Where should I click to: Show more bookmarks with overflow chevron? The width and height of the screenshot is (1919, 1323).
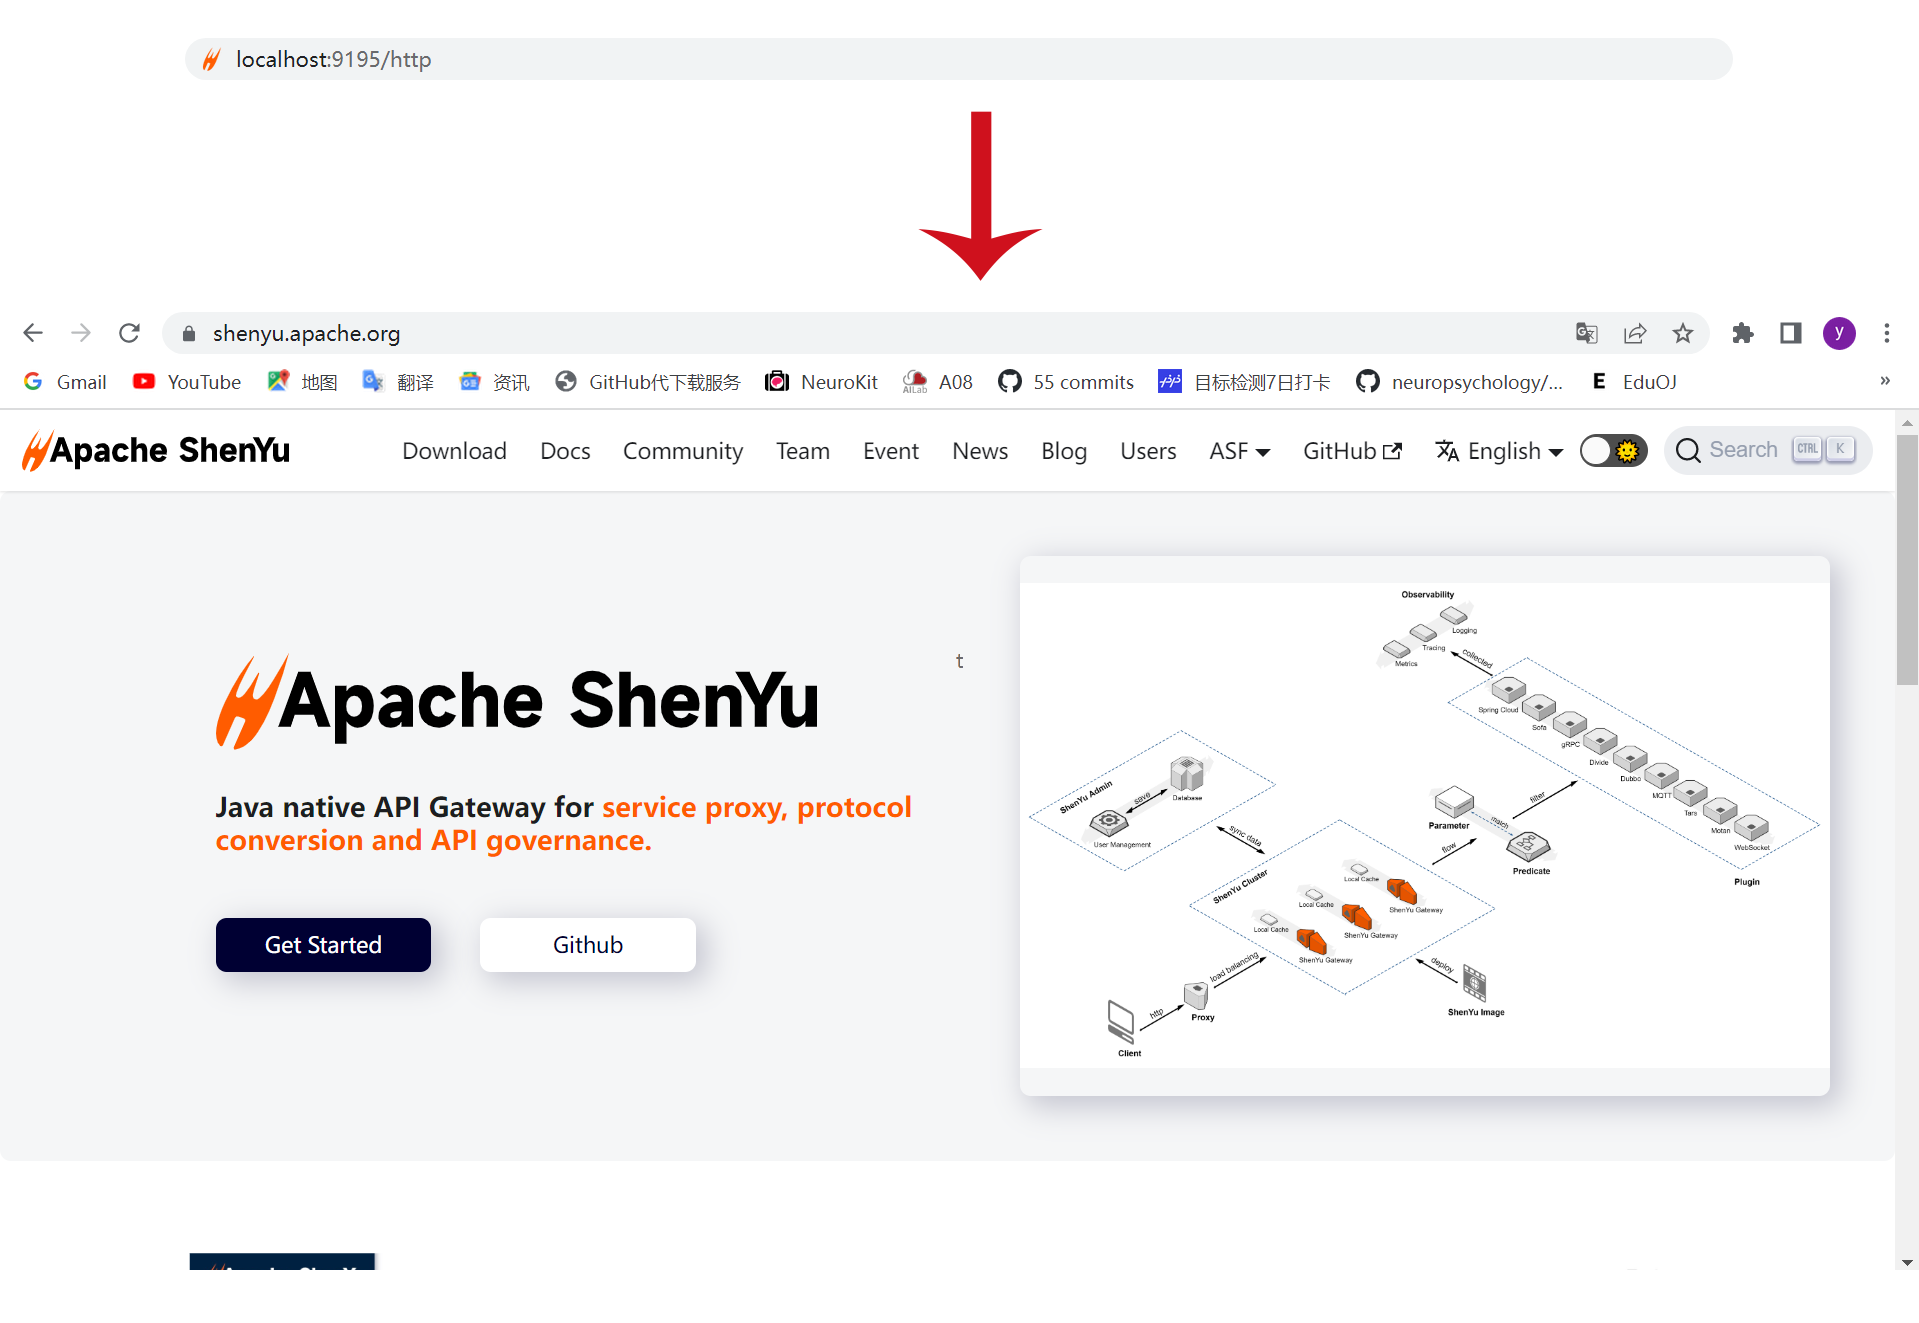point(1885,381)
